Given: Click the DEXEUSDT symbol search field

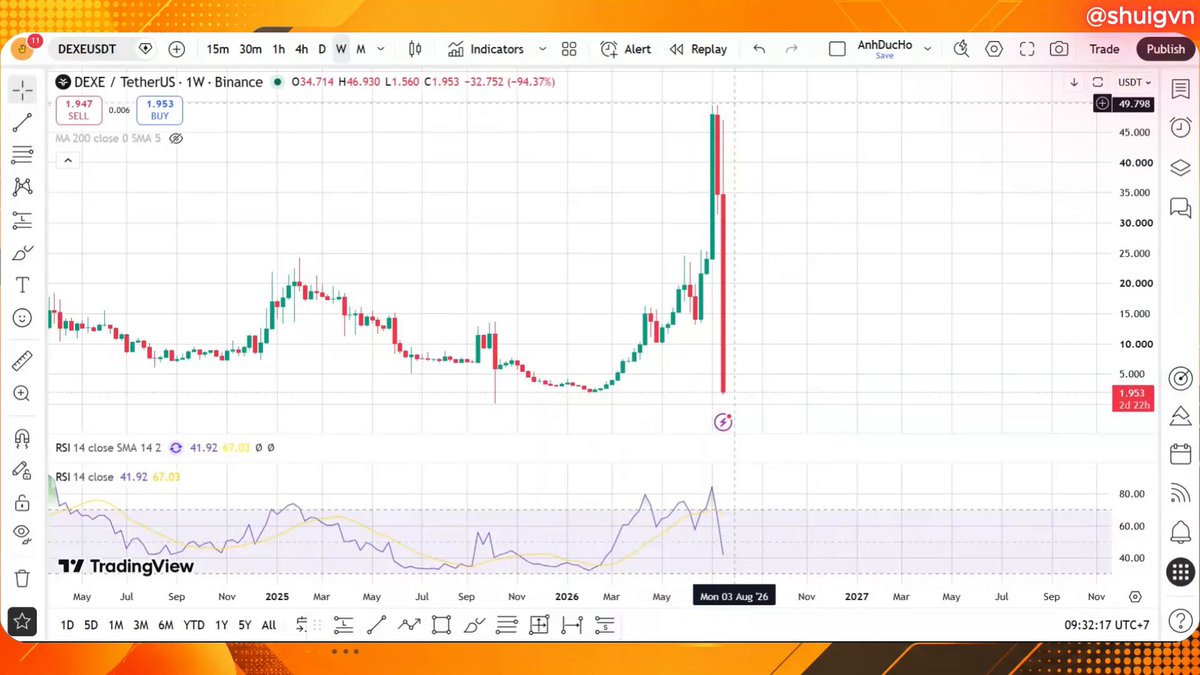Looking at the screenshot, I should [89, 49].
